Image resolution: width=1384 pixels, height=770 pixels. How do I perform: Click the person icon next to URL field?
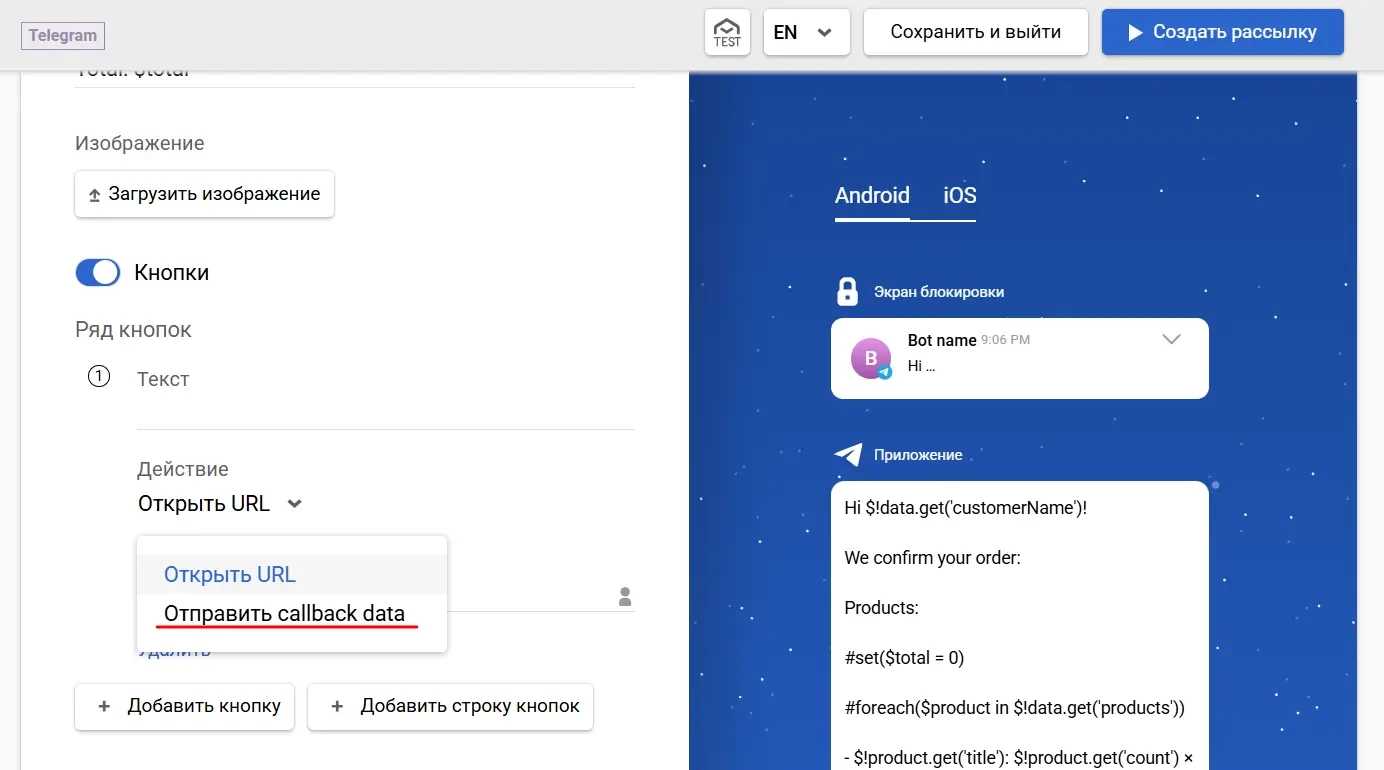(x=624, y=596)
